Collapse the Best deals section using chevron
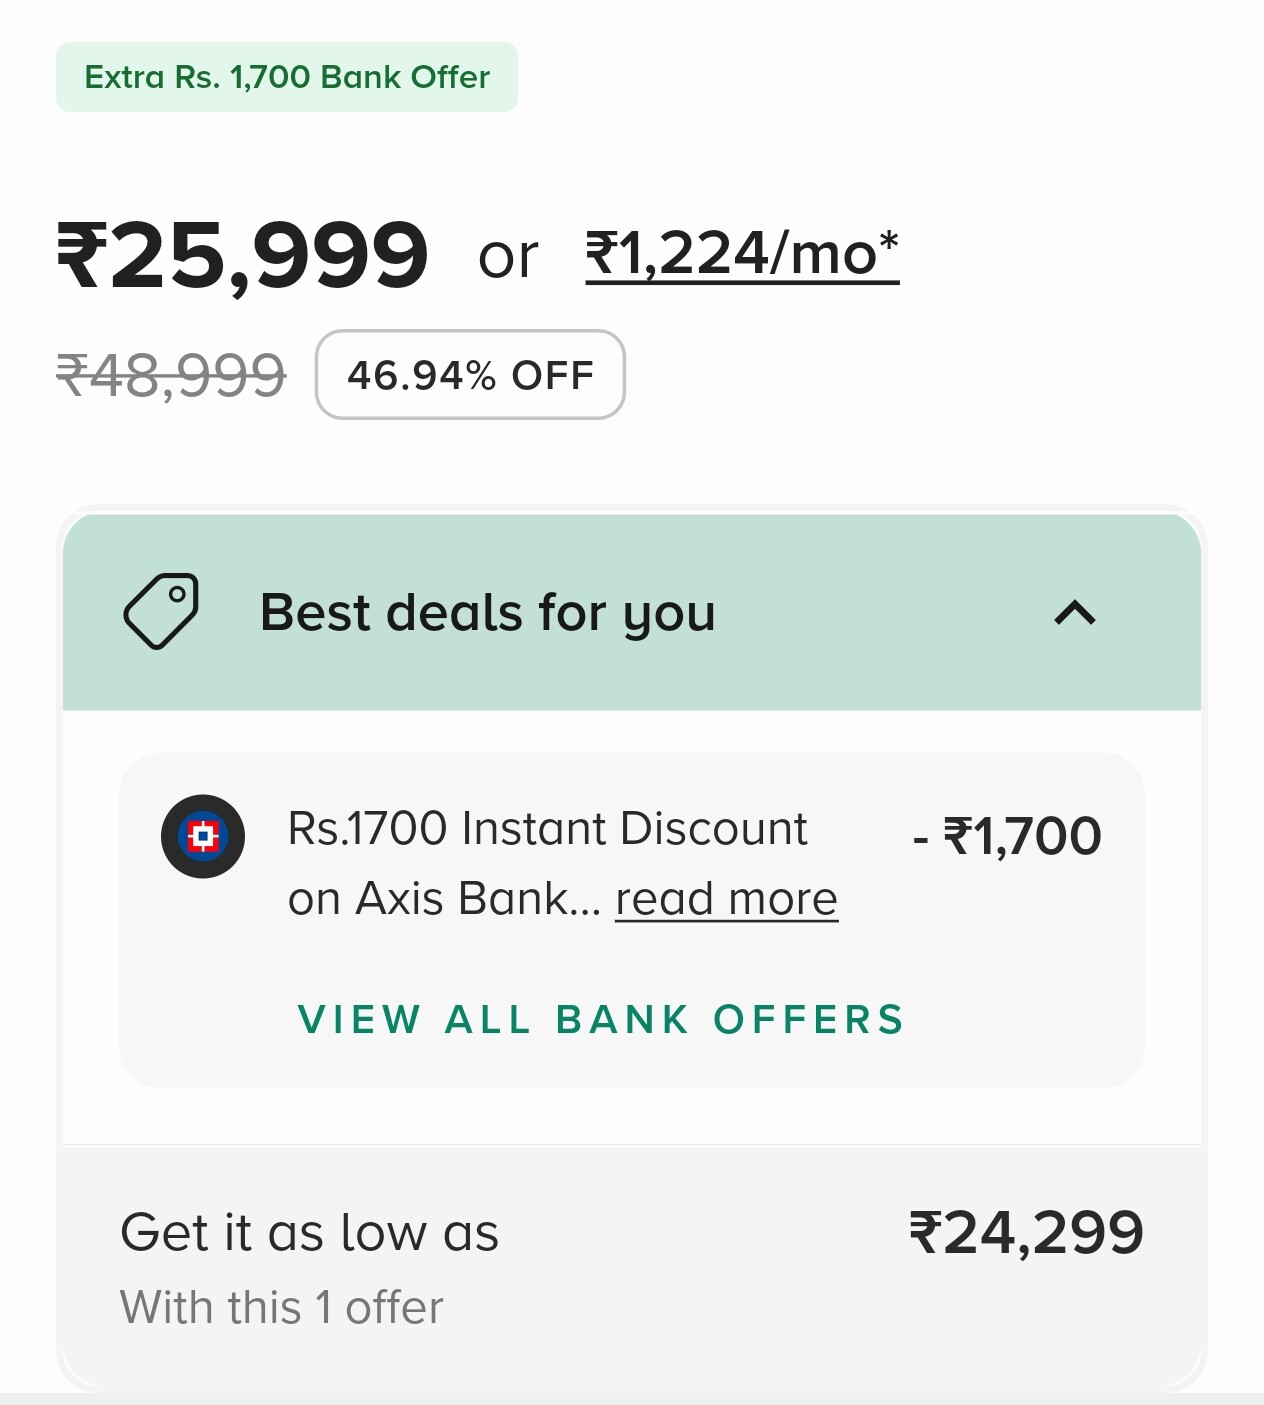Image resolution: width=1264 pixels, height=1405 pixels. click(1075, 612)
